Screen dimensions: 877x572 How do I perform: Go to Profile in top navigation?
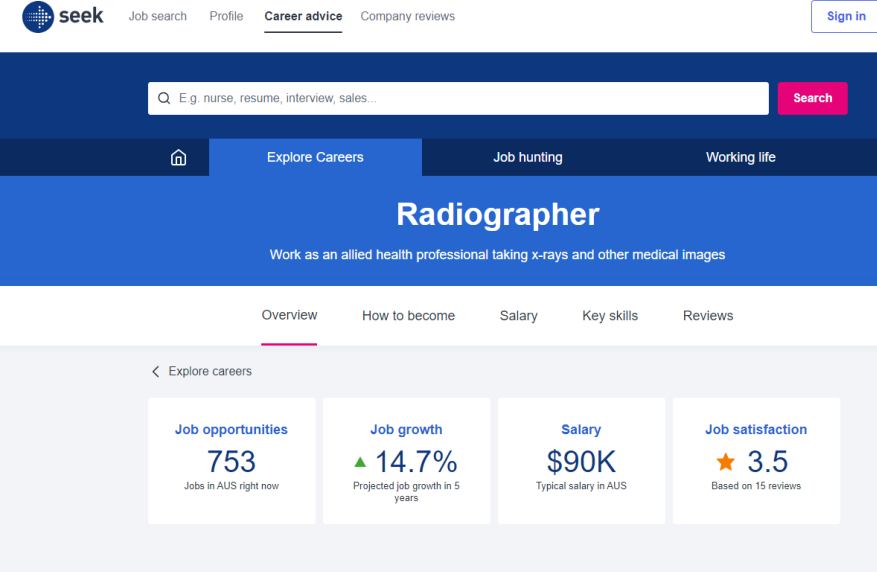click(226, 16)
